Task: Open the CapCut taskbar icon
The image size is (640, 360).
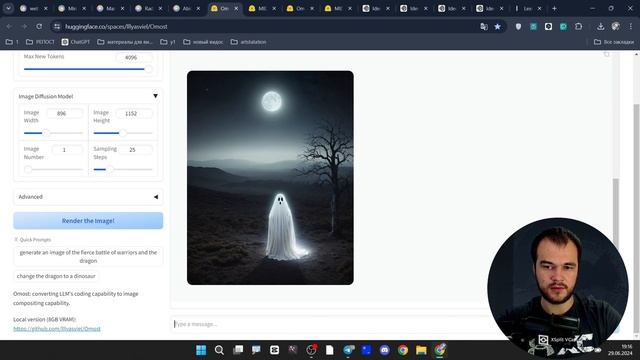Action: (275, 350)
